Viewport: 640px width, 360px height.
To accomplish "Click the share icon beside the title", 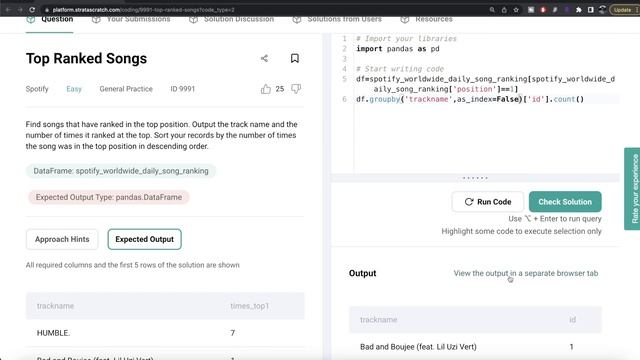I will (264, 58).
